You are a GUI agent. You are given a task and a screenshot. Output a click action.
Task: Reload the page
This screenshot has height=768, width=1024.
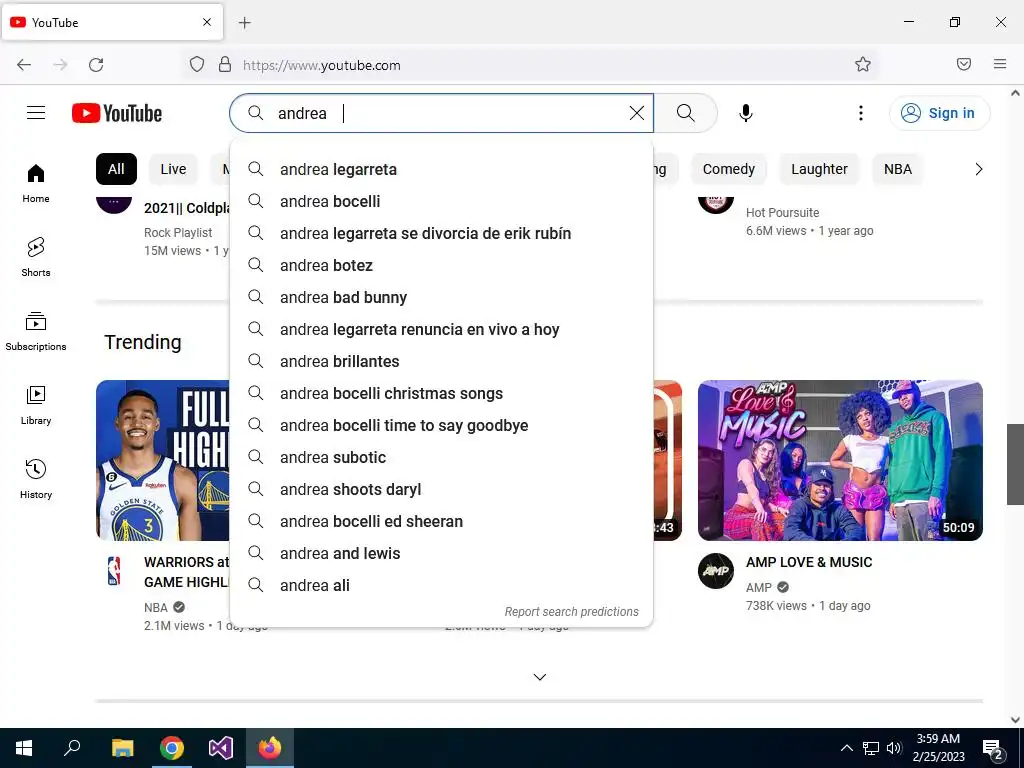point(96,65)
